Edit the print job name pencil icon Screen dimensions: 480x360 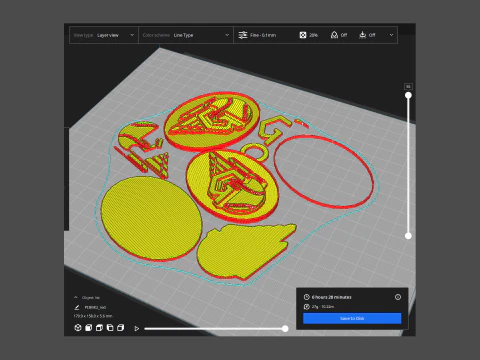click(x=77, y=307)
